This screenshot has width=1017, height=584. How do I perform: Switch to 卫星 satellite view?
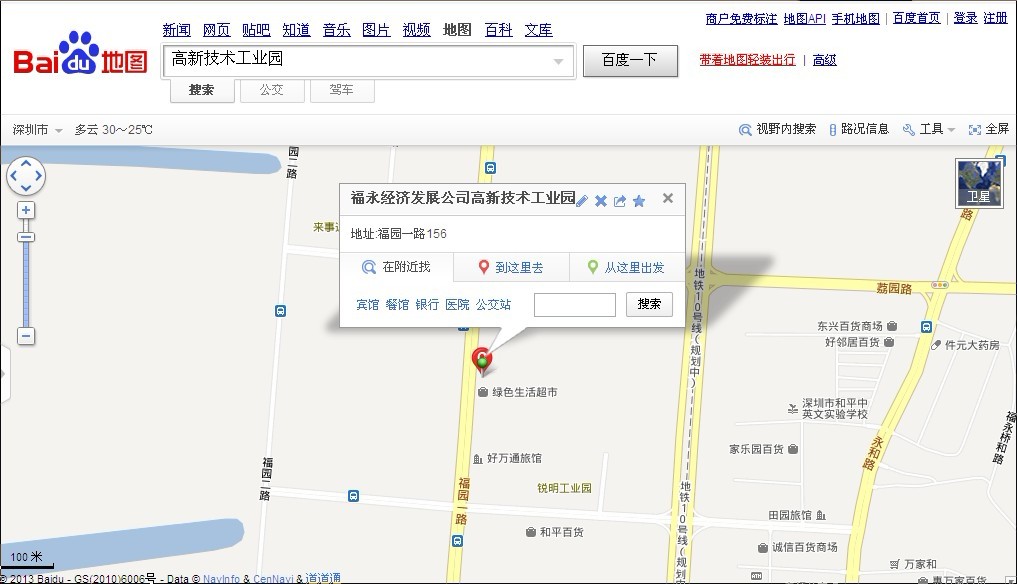(x=977, y=181)
